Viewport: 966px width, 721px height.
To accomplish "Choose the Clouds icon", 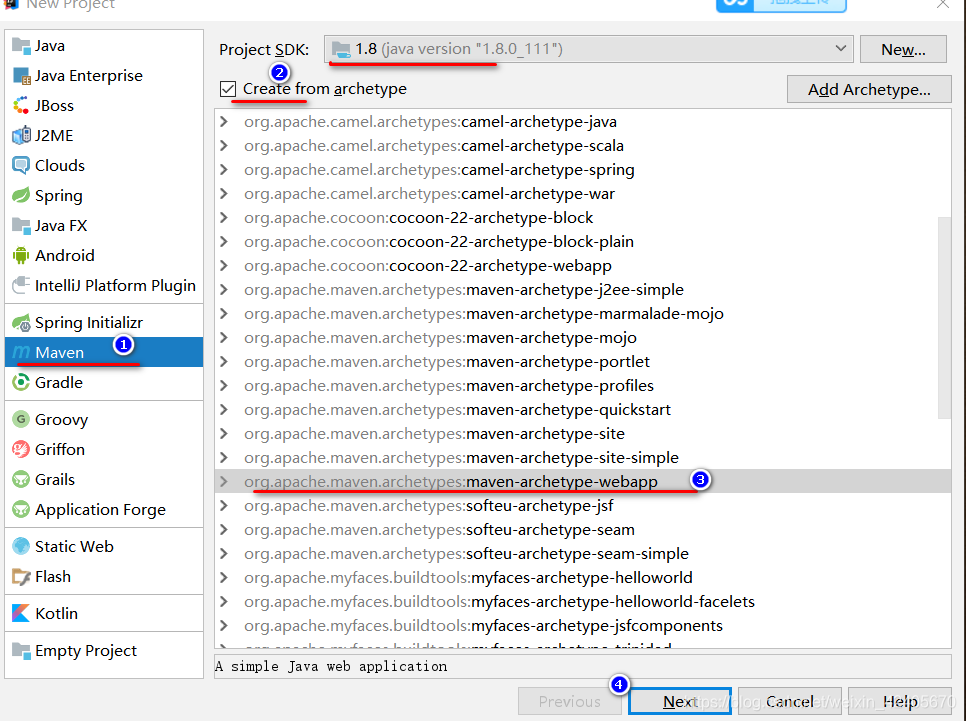I will (21, 165).
